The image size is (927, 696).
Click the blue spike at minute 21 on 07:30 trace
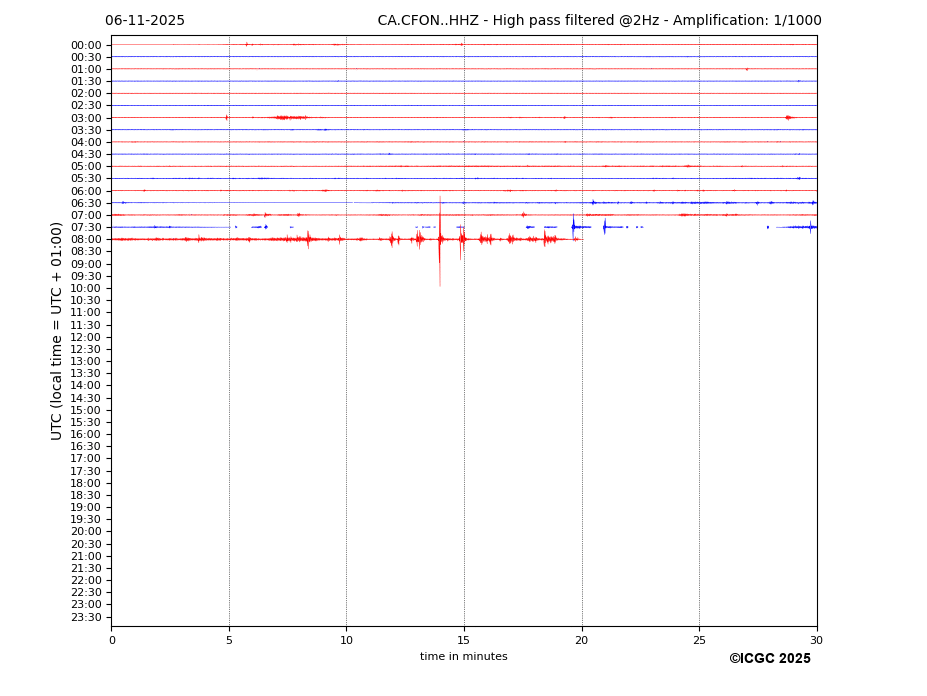604,227
